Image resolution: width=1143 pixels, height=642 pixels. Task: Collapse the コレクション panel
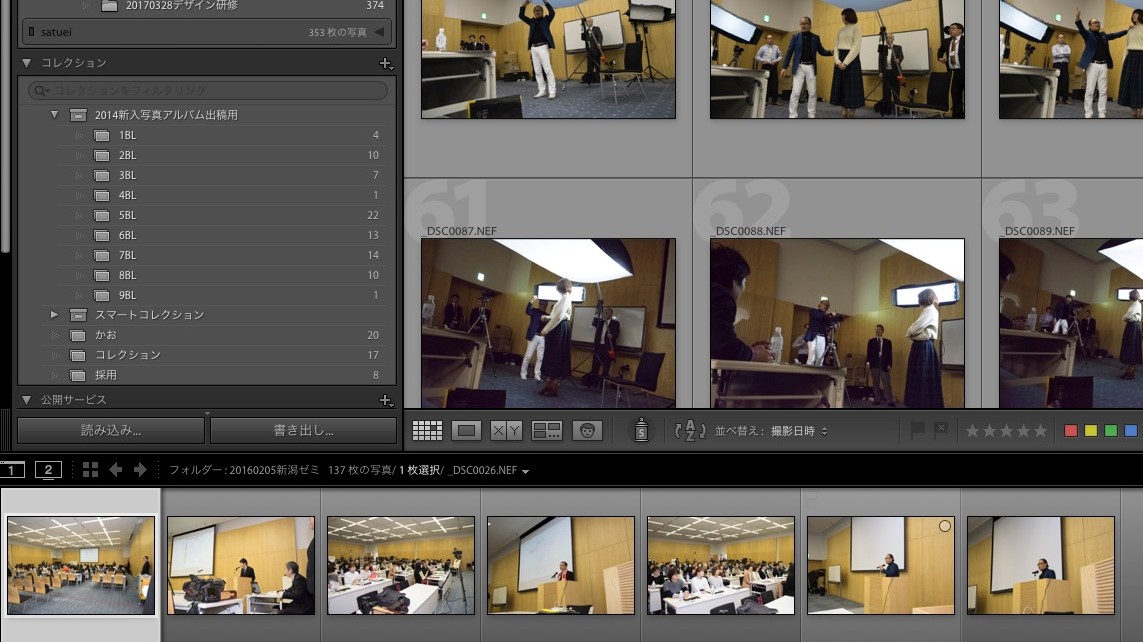(x=27, y=63)
